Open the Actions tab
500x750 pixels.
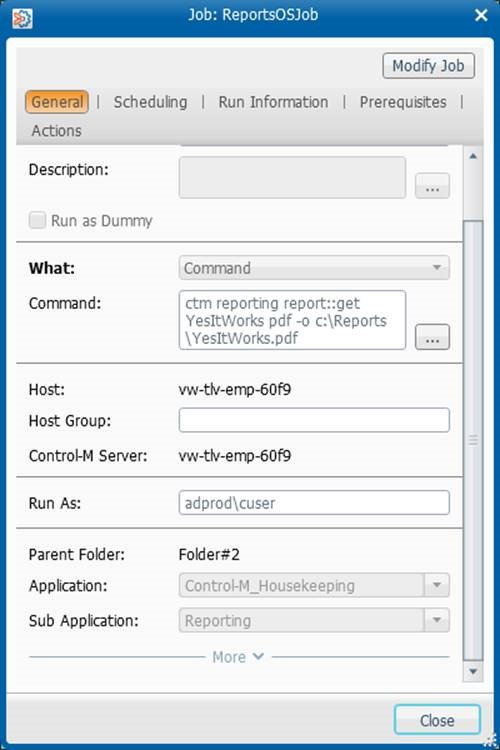click(56, 131)
